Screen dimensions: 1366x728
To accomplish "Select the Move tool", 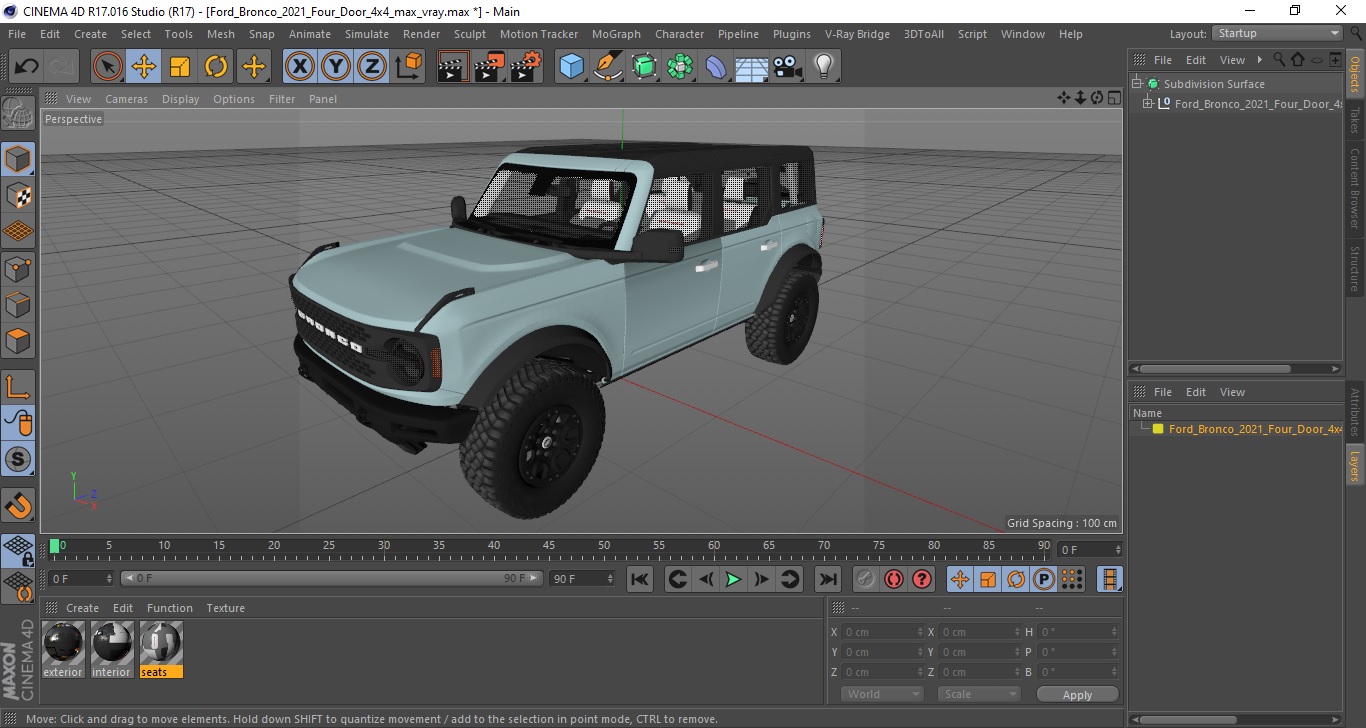I will pyautogui.click(x=144, y=67).
